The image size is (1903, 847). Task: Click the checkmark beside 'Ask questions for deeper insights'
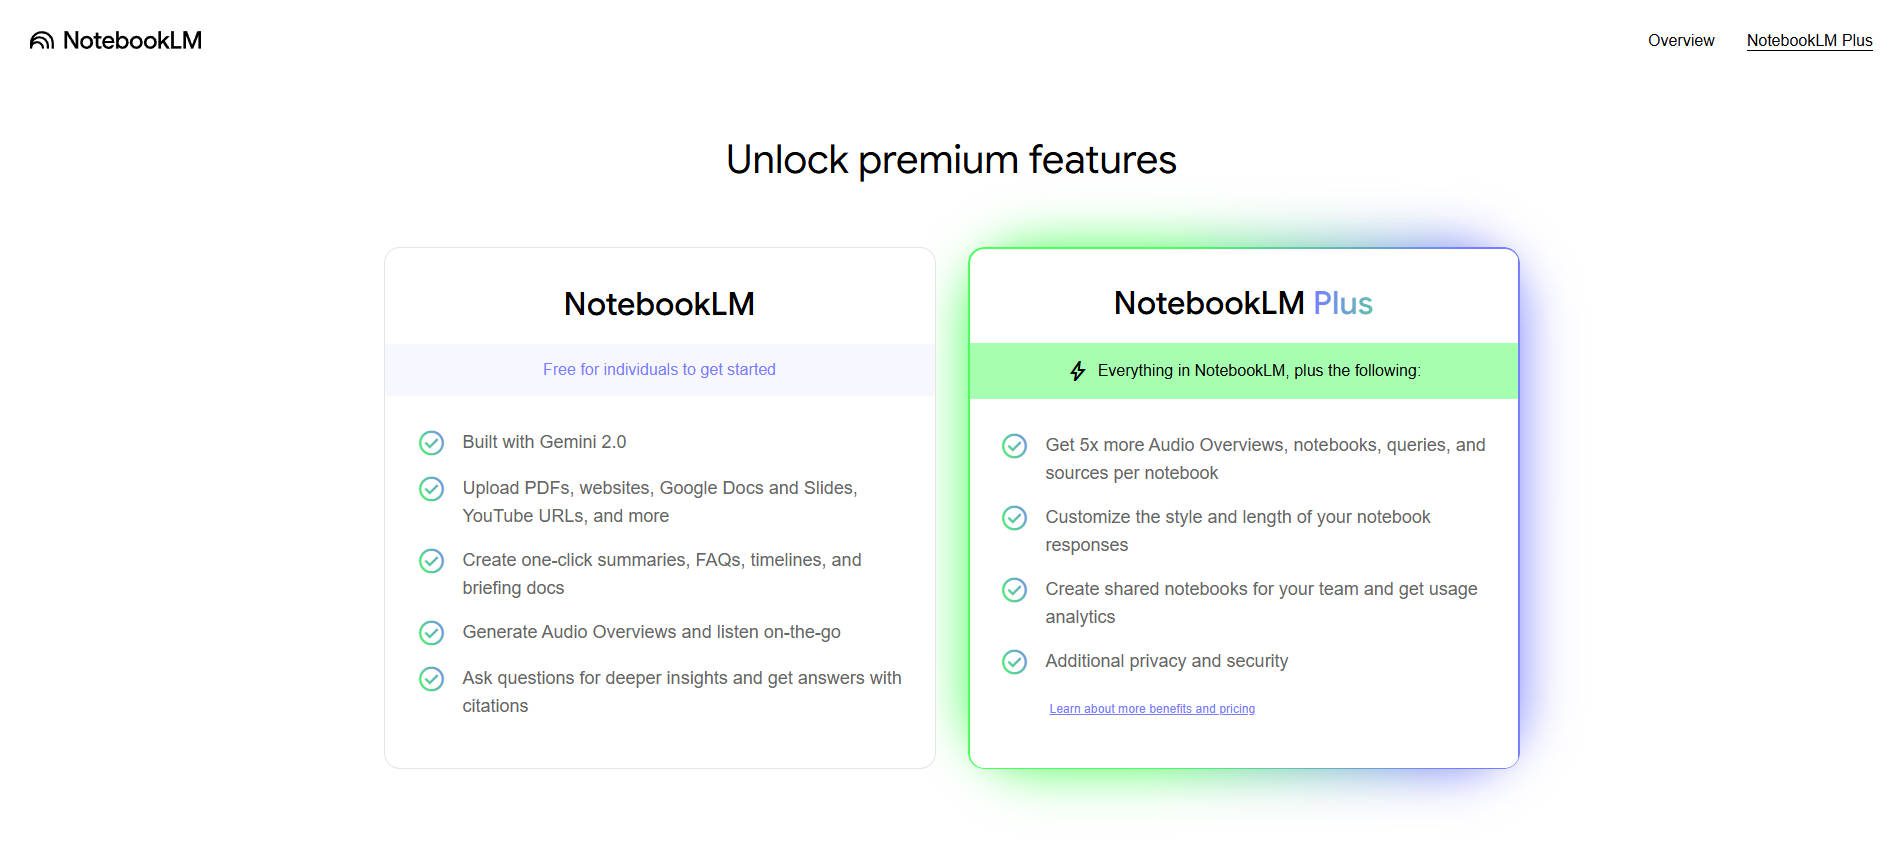[x=431, y=679]
